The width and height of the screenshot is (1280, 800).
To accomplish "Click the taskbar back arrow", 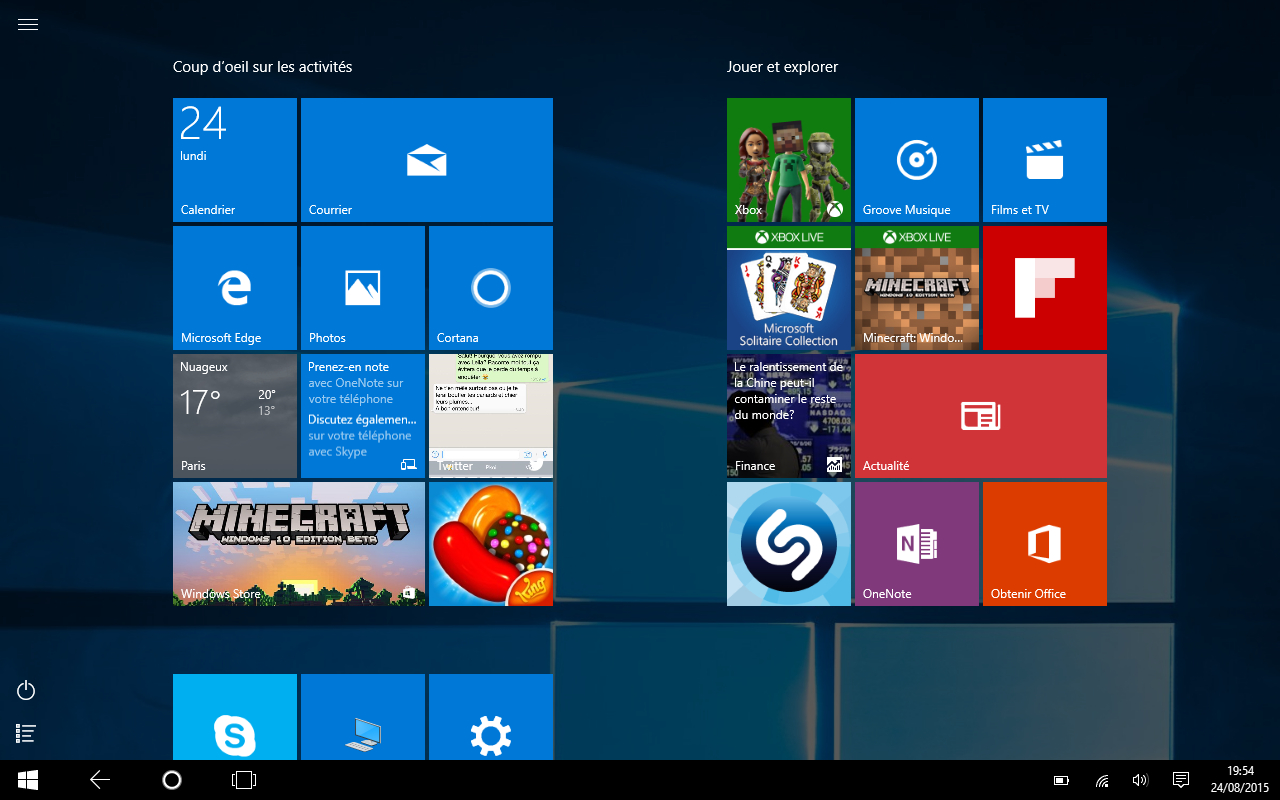I will pos(100,780).
